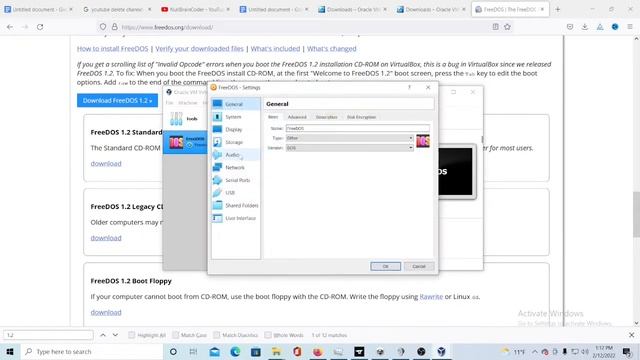
Task: Show hidden system tray icons chevron
Action: coord(534,351)
